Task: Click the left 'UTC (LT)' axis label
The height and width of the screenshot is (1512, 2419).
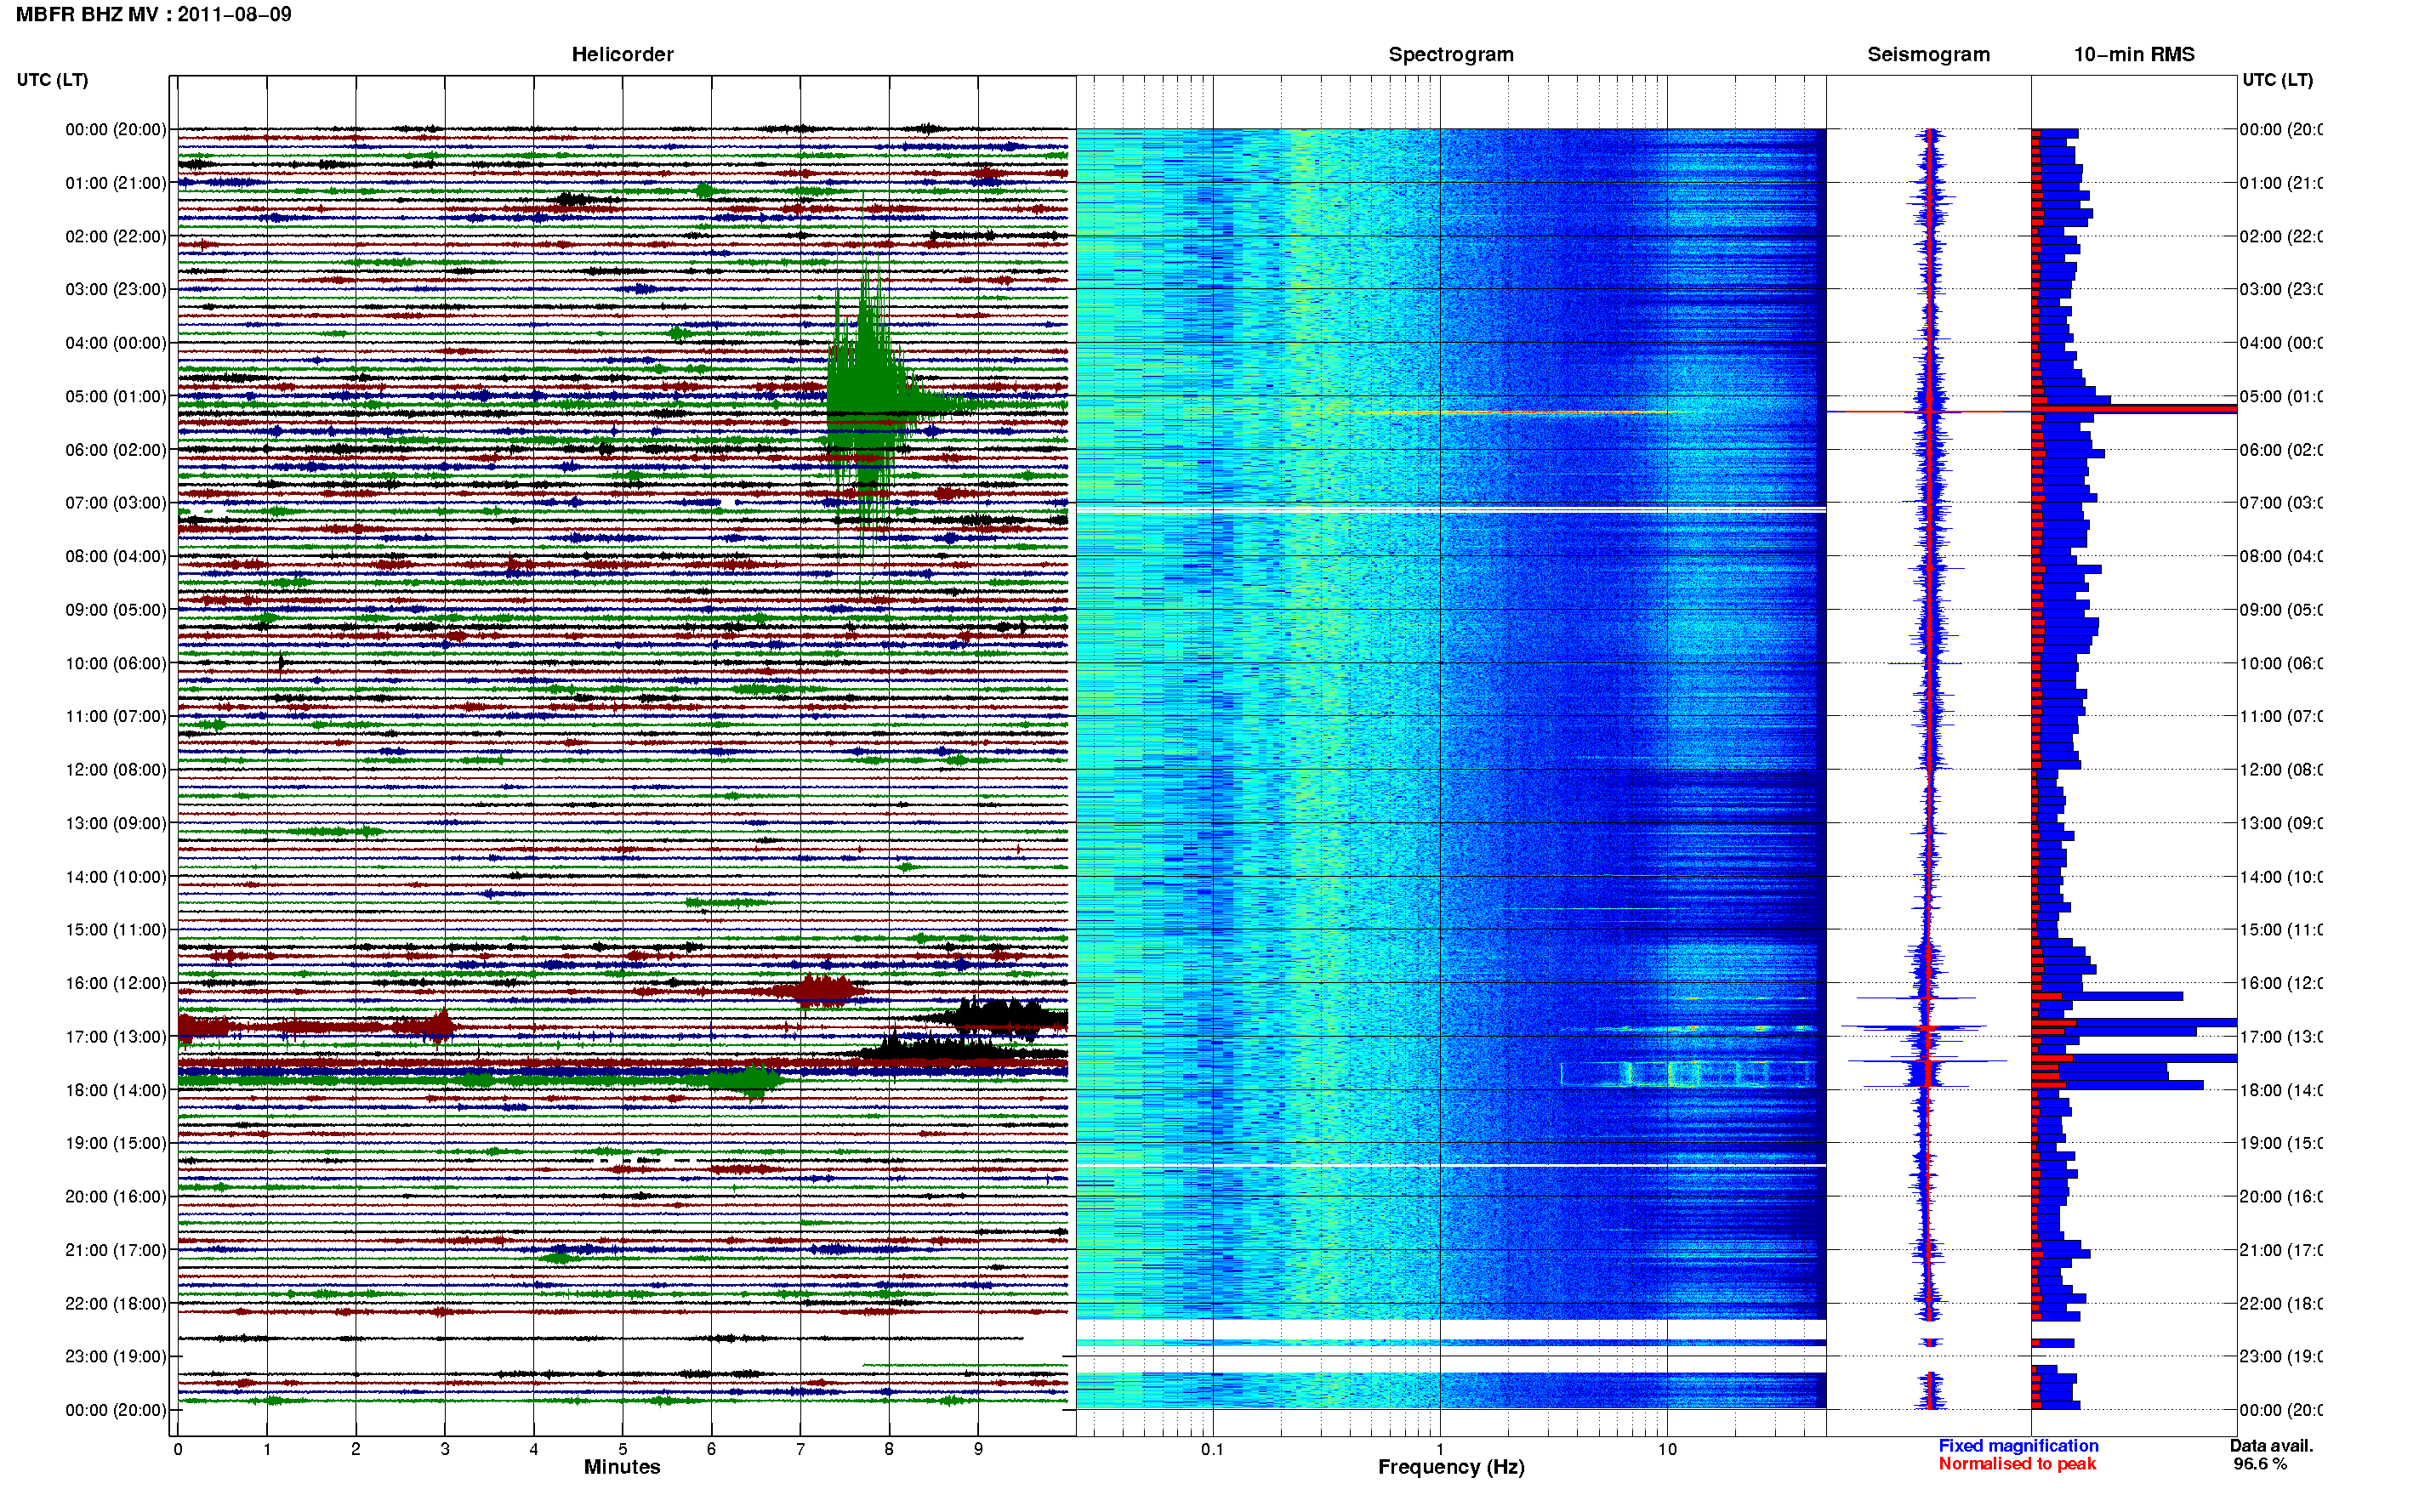Action: [52, 79]
